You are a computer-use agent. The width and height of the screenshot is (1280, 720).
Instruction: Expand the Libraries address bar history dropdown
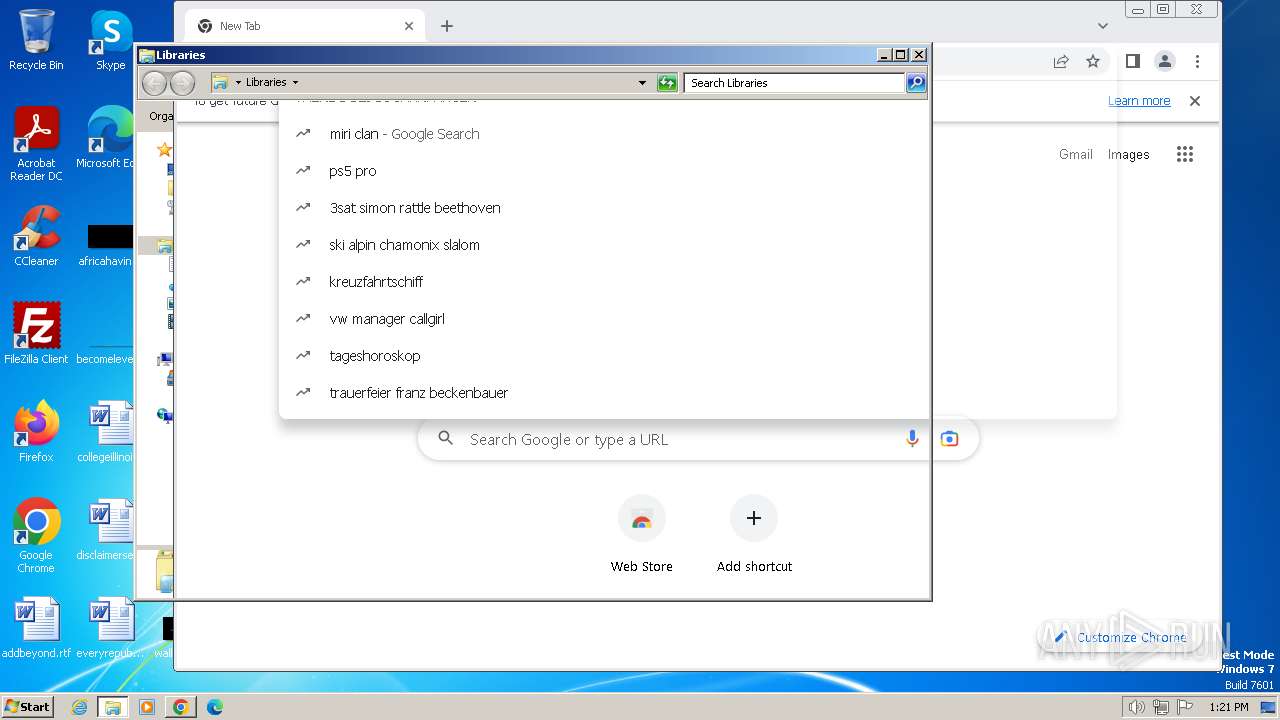pos(642,83)
